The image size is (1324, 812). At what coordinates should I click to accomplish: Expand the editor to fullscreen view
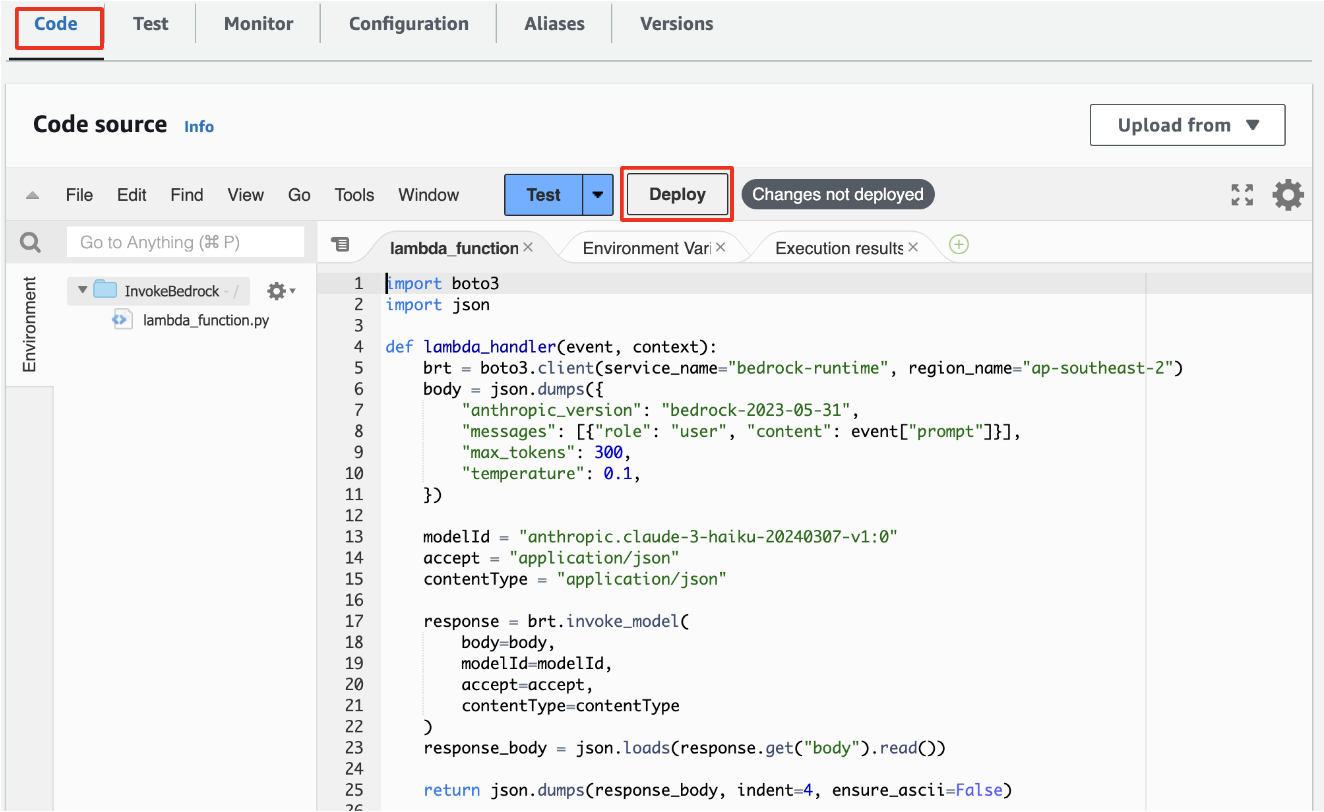coord(1242,194)
